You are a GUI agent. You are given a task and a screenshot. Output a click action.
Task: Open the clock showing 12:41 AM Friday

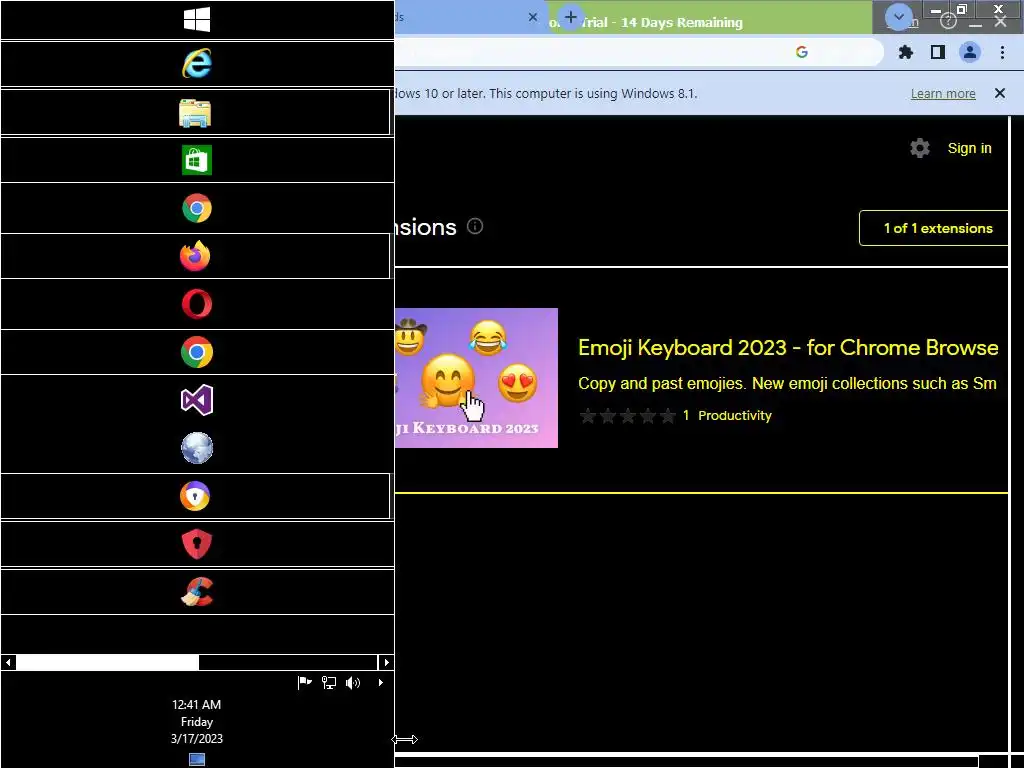click(x=197, y=722)
